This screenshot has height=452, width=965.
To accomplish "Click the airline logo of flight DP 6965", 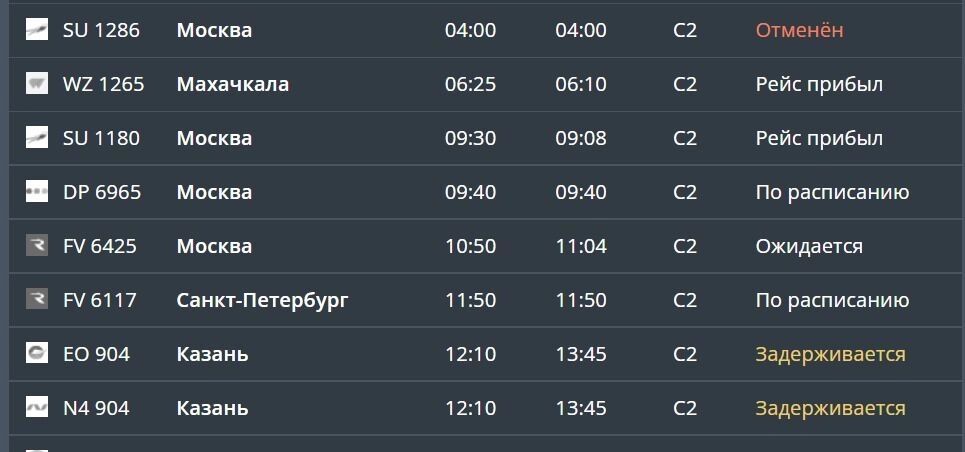I will tap(37, 192).
